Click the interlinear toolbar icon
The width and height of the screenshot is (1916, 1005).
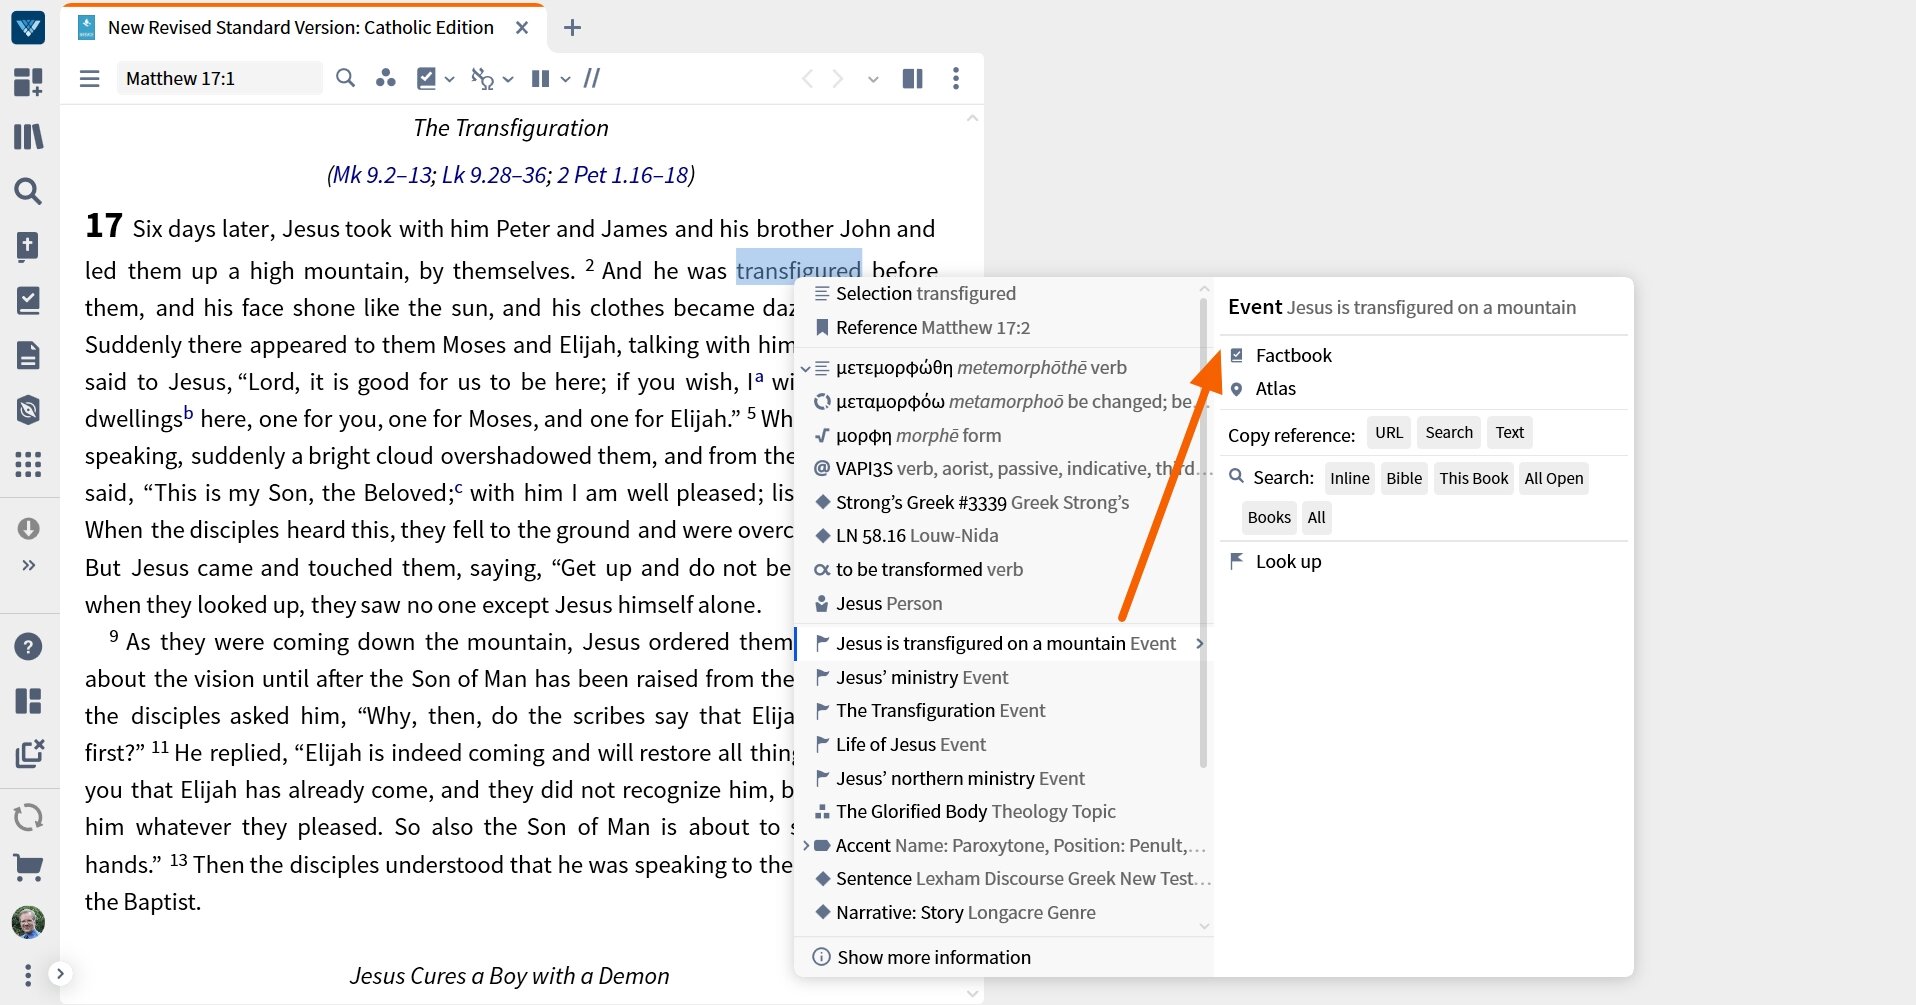point(483,78)
